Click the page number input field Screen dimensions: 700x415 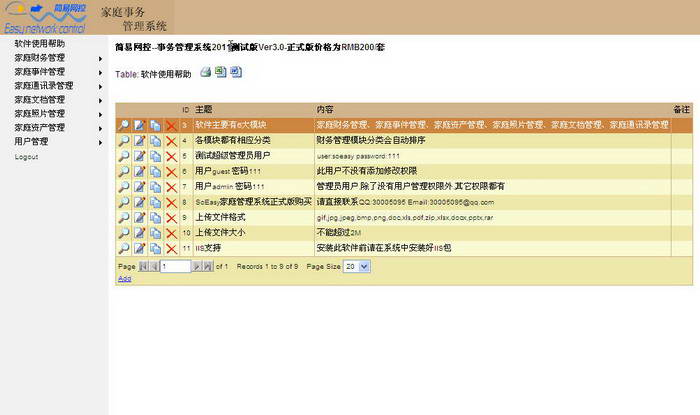[x=175, y=266]
